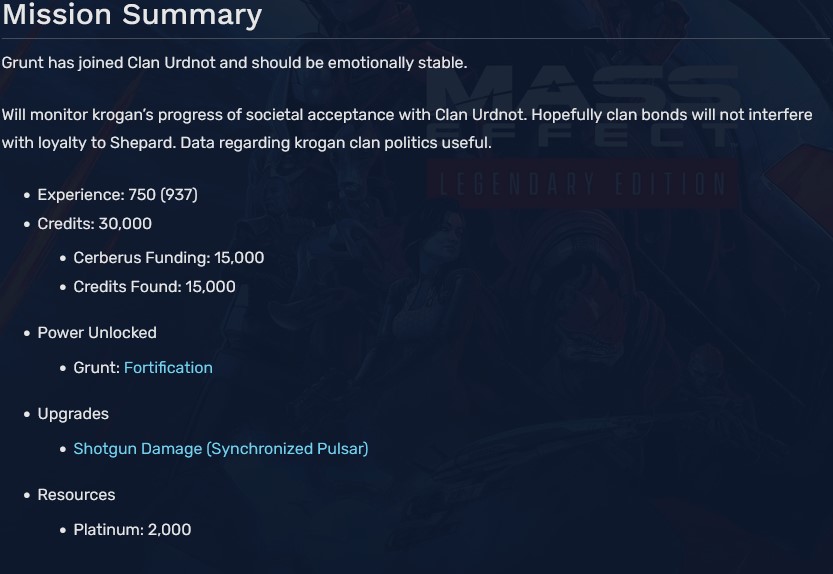The width and height of the screenshot is (833, 574).
Task: Open the Fortification power link
Action: point(168,368)
